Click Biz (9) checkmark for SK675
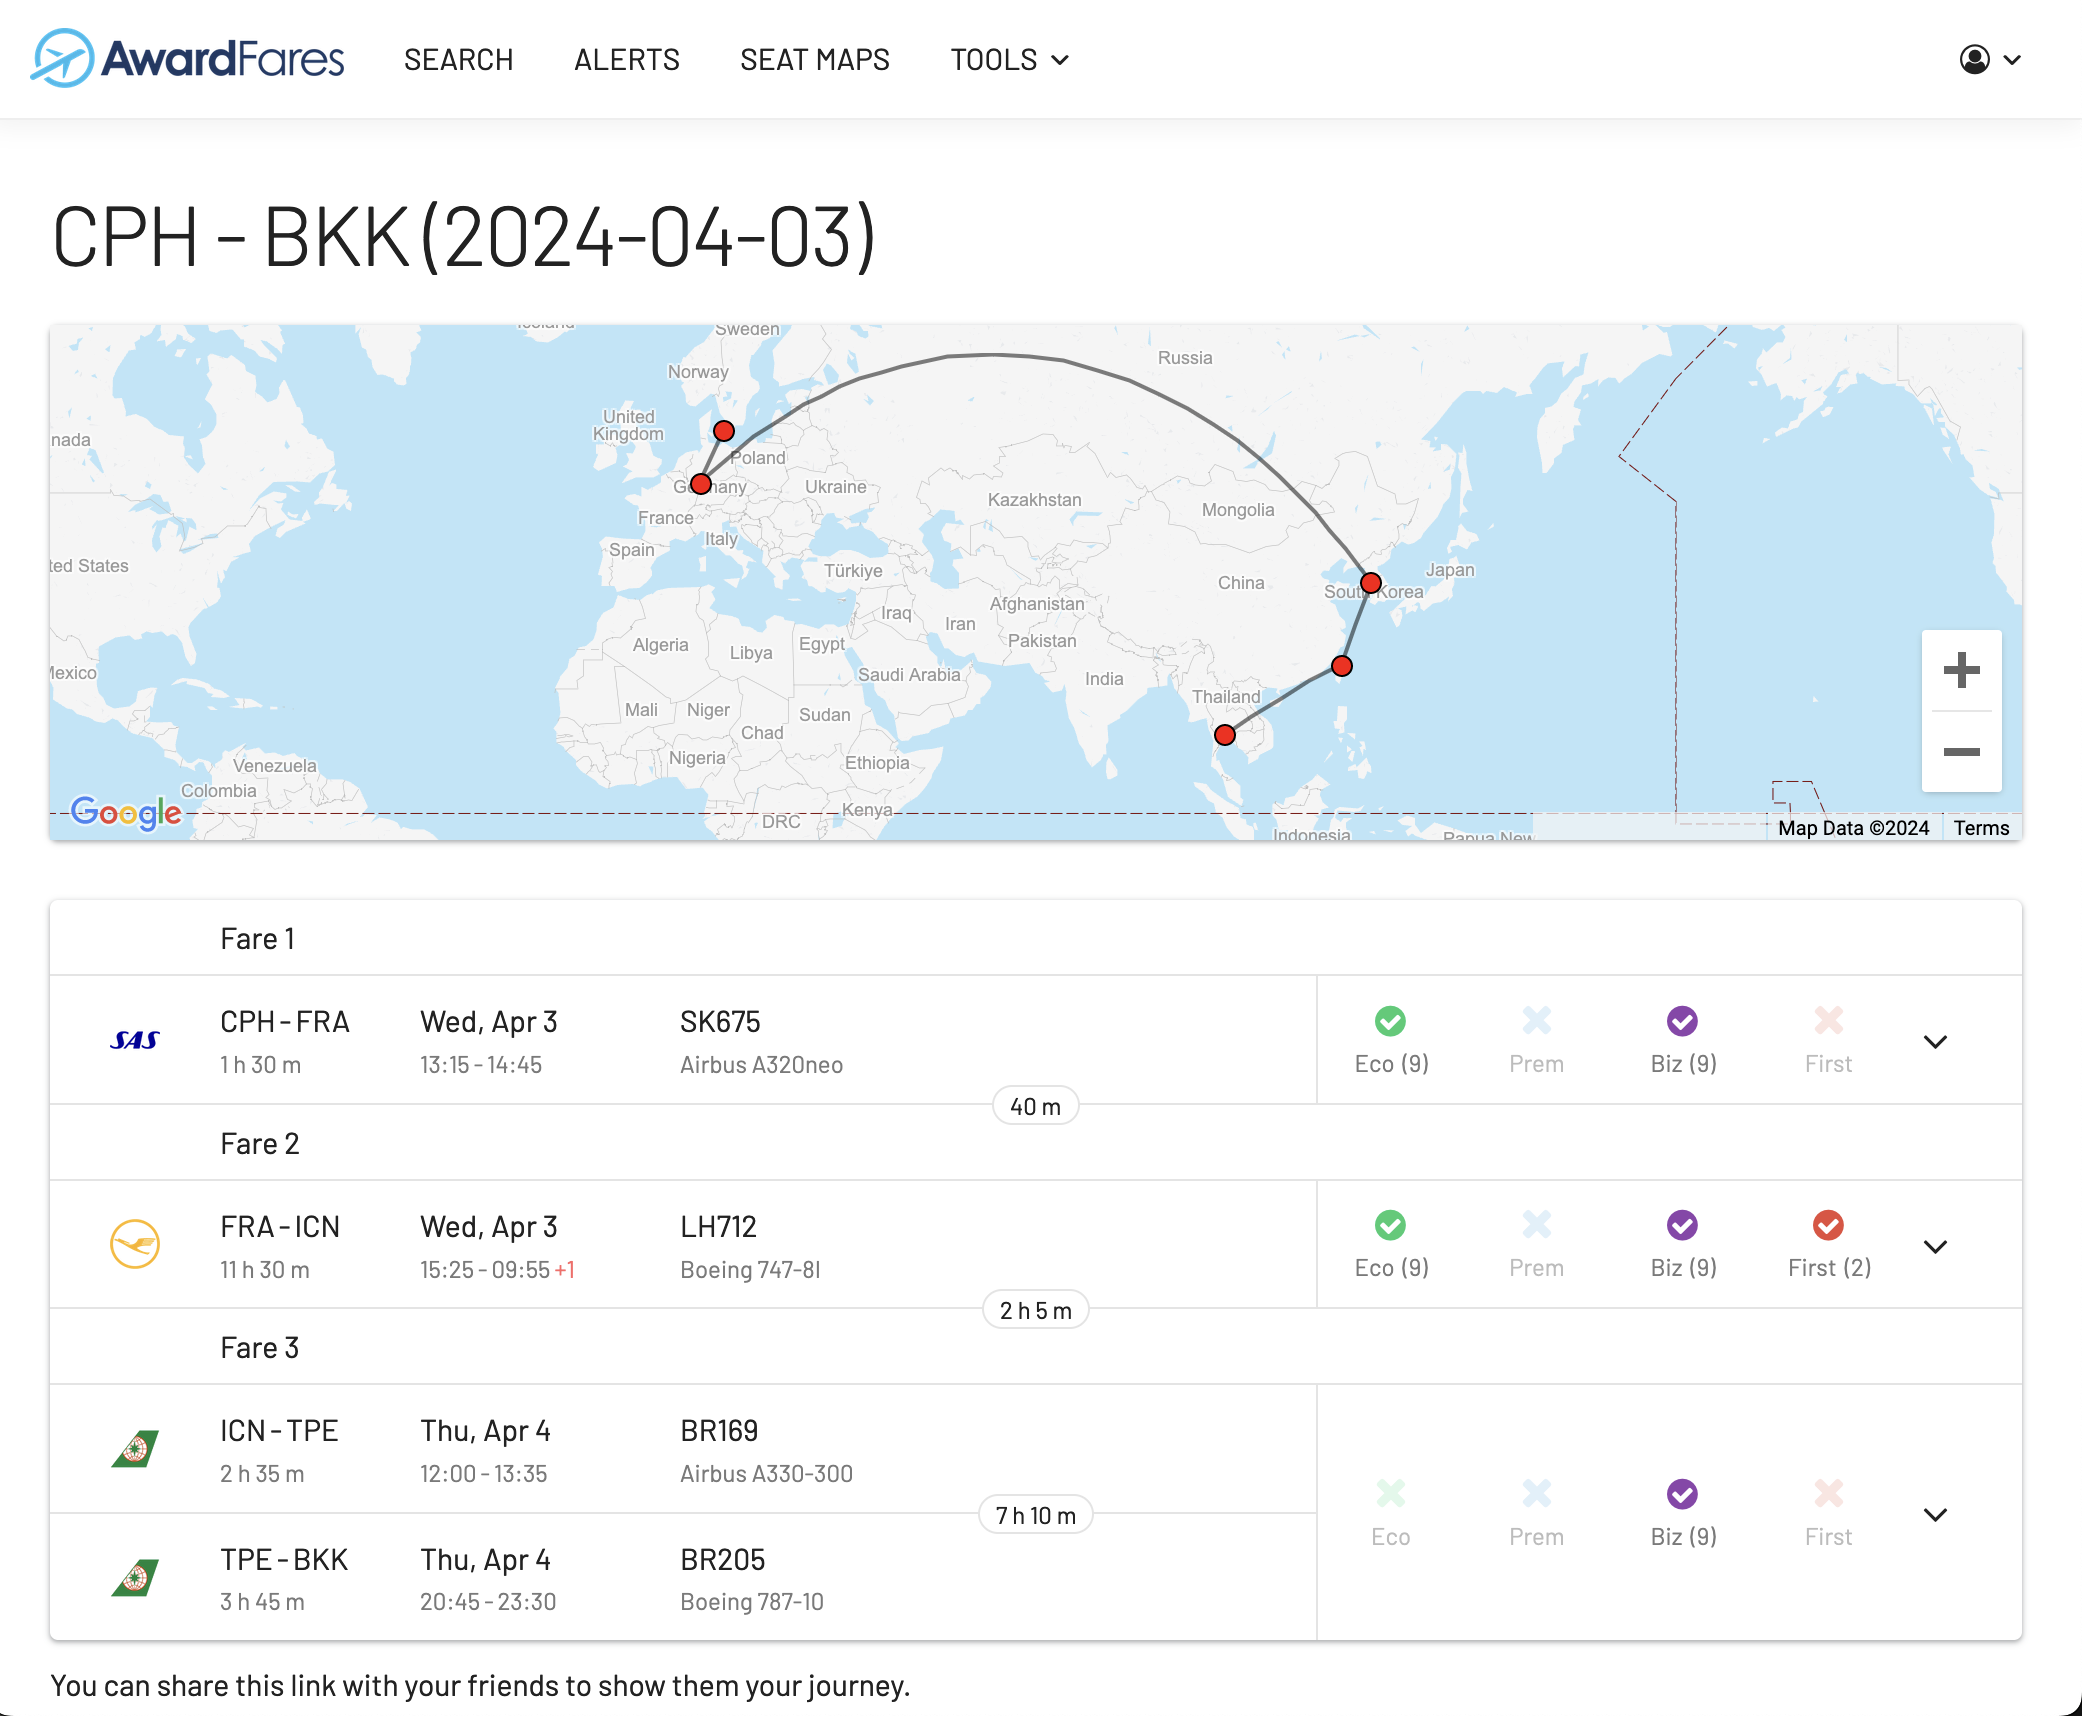This screenshot has width=2082, height=1716. coord(1683,1021)
